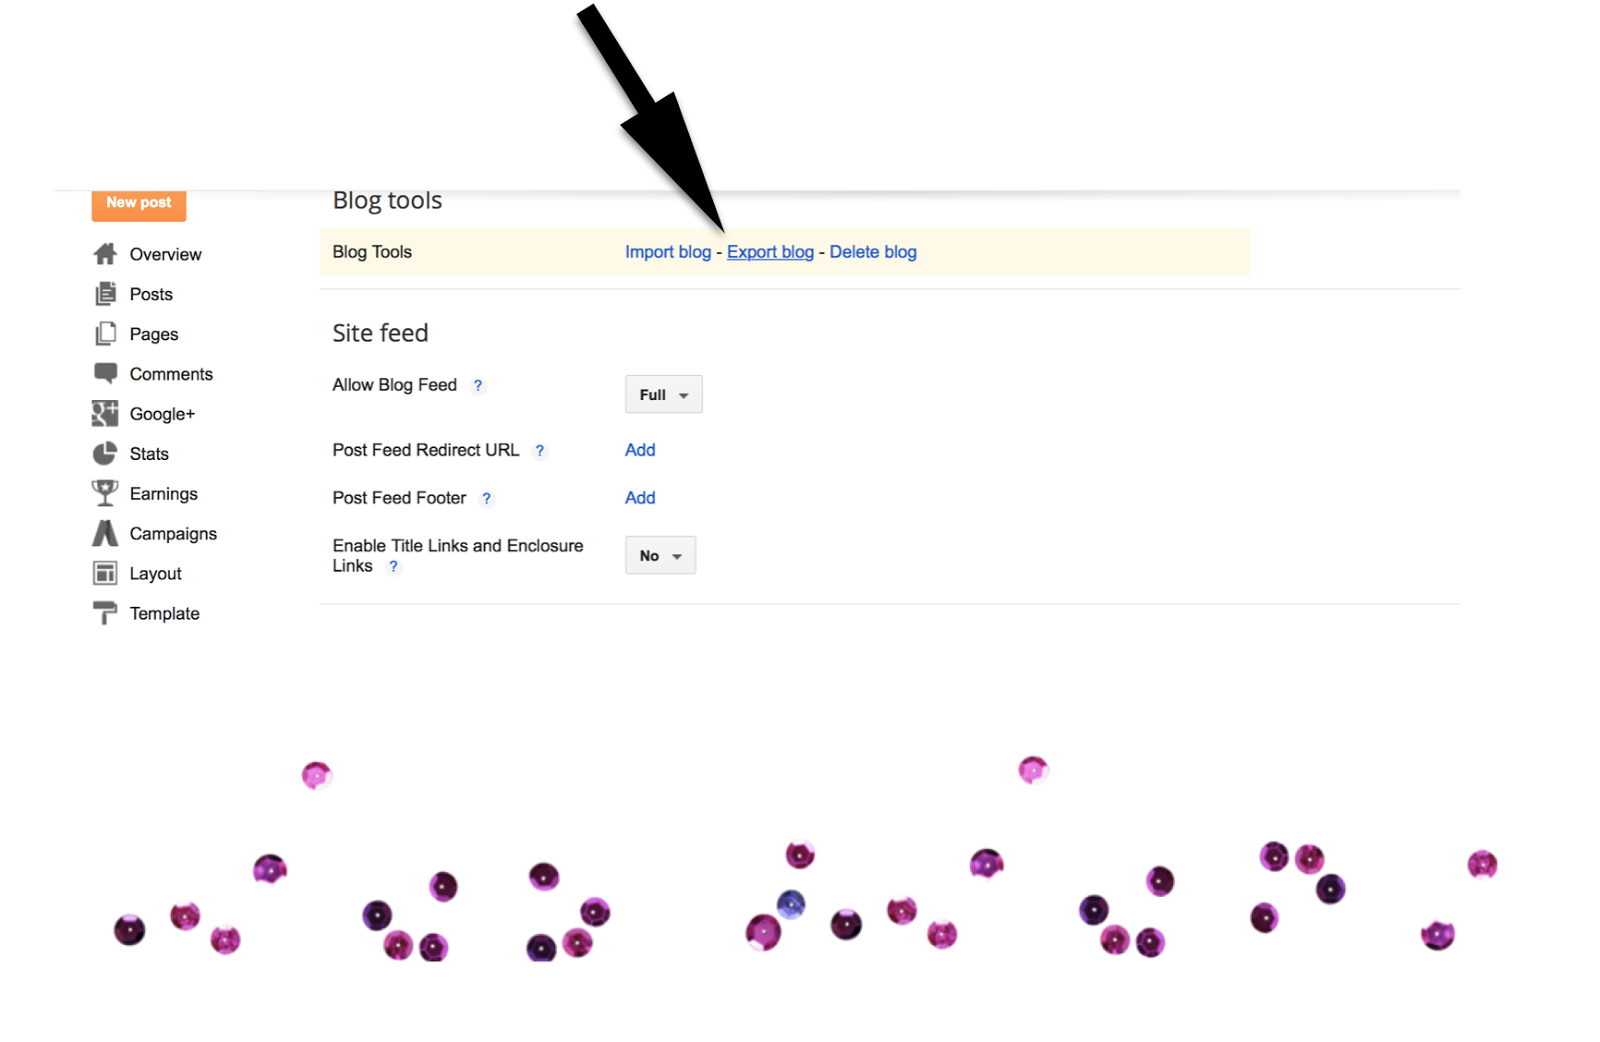This screenshot has height=1042, width=1600.
Task: Click the Earnings trophy icon
Action: 105,493
